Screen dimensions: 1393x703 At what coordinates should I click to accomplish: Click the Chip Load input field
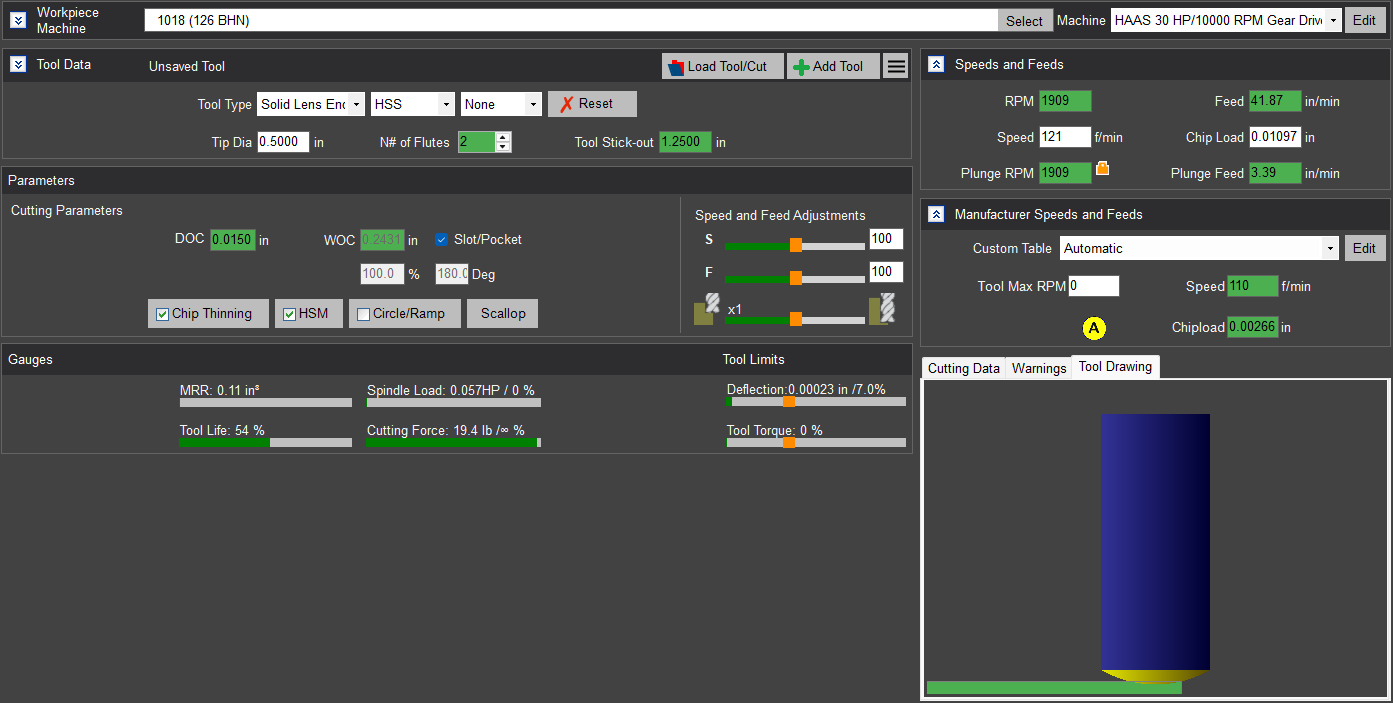coord(1275,137)
